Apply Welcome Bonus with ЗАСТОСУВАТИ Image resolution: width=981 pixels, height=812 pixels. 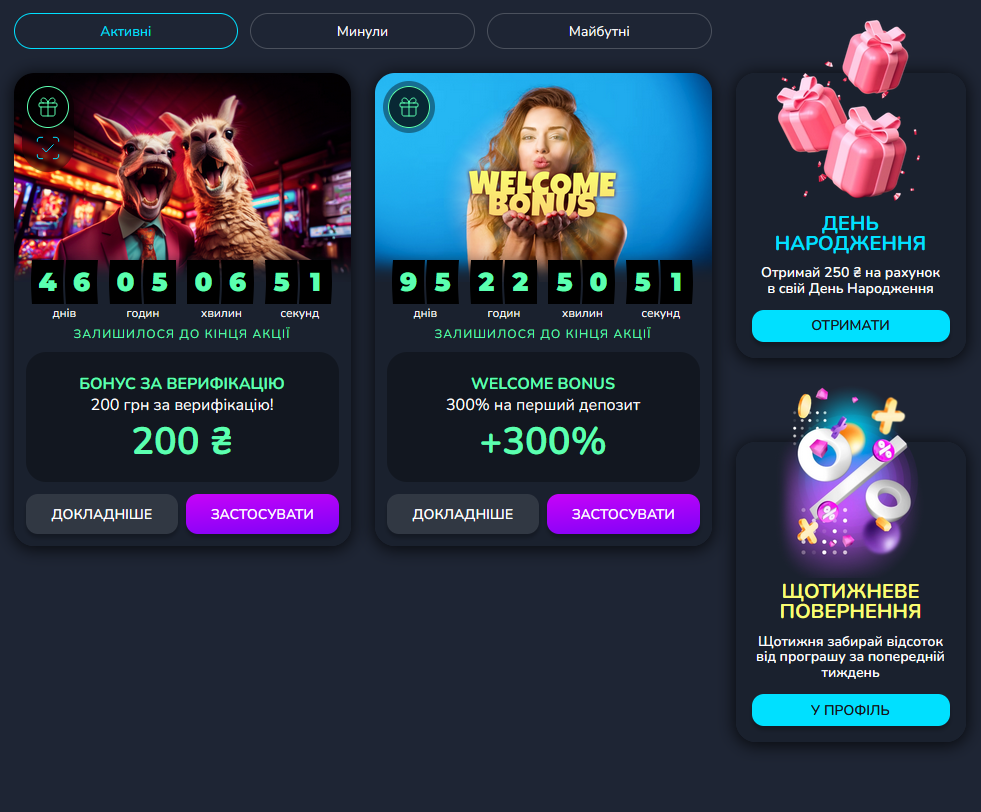click(x=623, y=514)
